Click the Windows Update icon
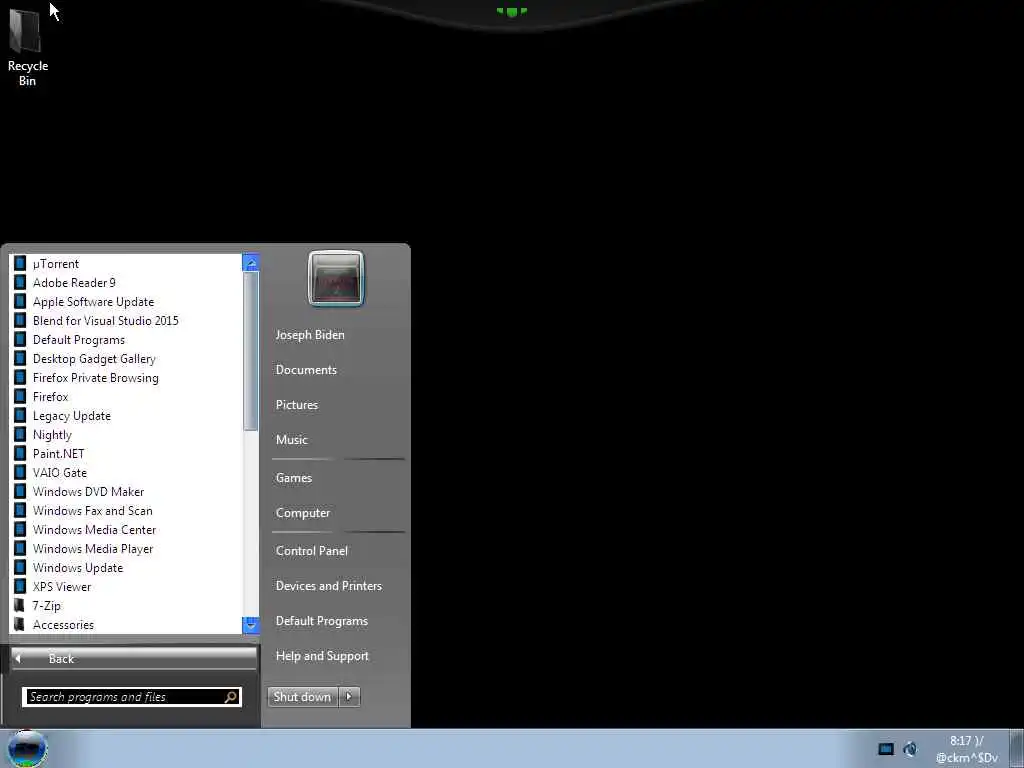 20,567
